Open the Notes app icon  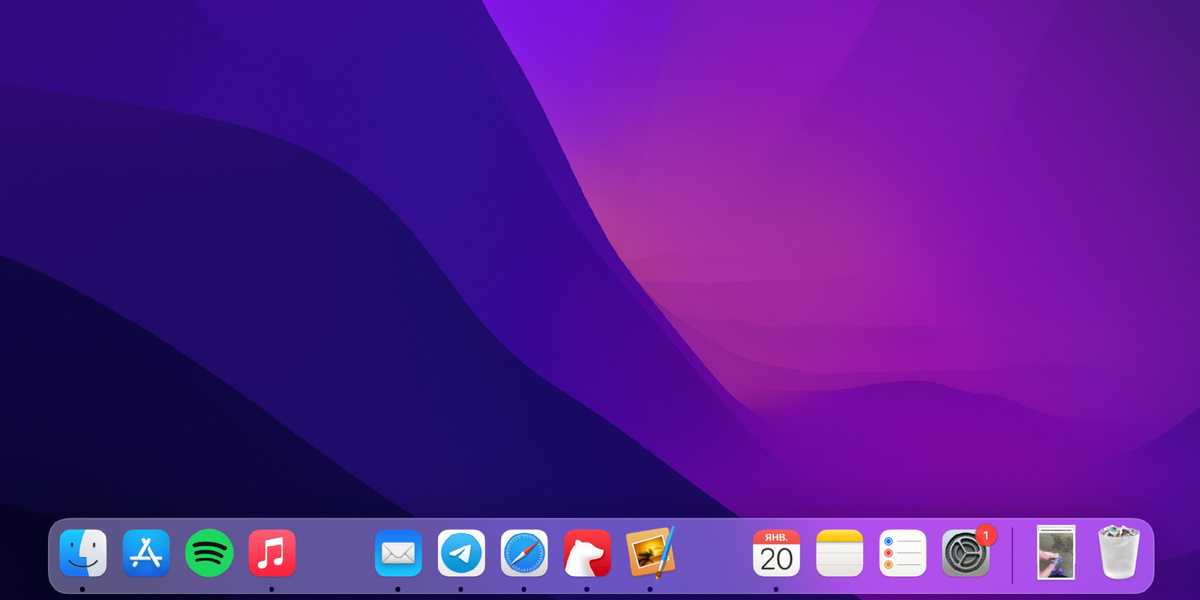pos(839,553)
